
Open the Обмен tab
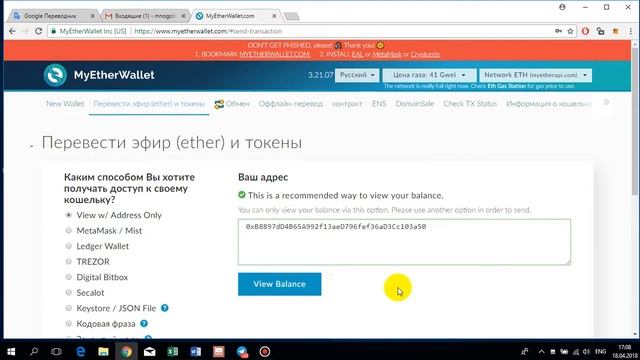click(232, 104)
